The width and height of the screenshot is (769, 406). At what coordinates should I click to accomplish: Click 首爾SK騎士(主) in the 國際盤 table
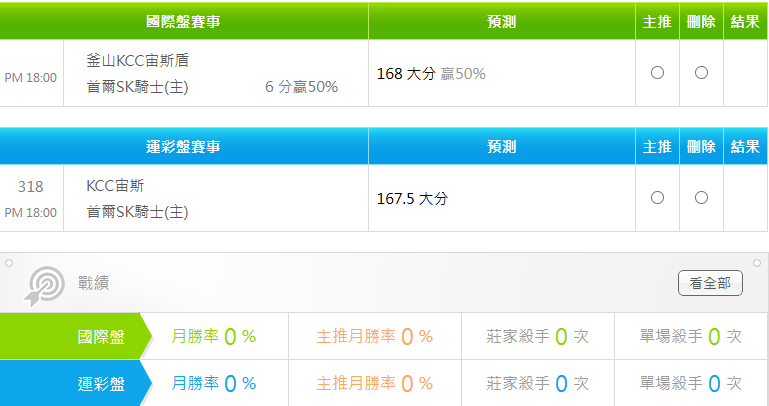coord(138,87)
